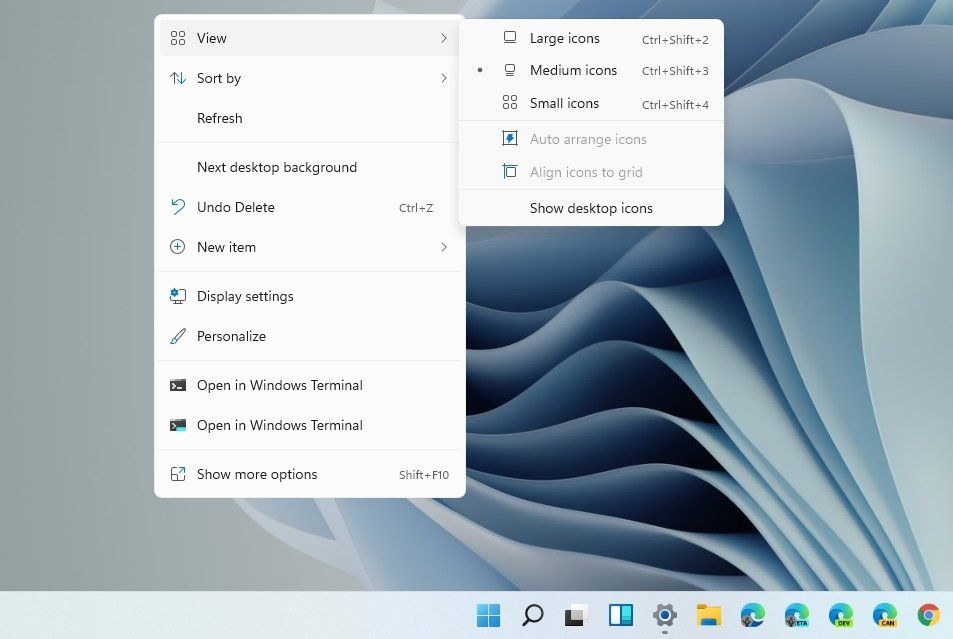This screenshot has width=953, height=639.
Task: Open Display settings
Action: (243, 296)
